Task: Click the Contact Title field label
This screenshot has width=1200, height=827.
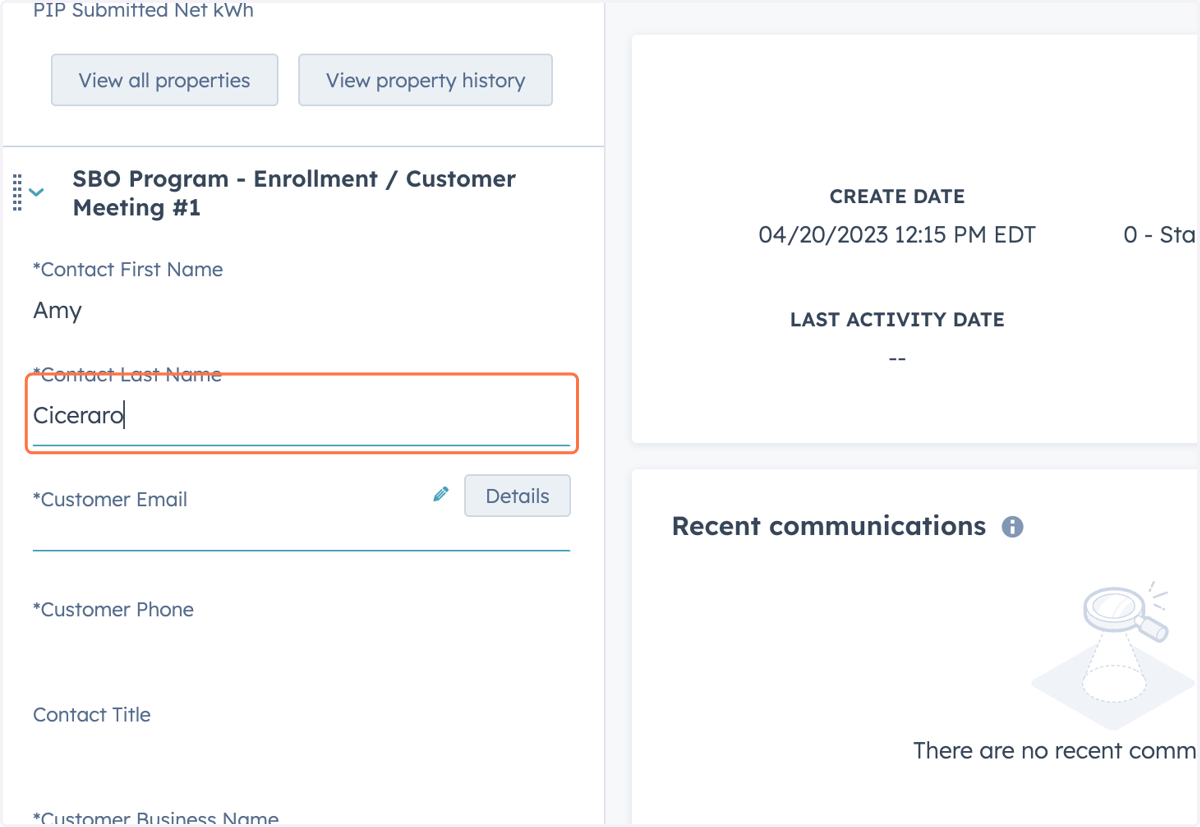Action: pos(92,714)
